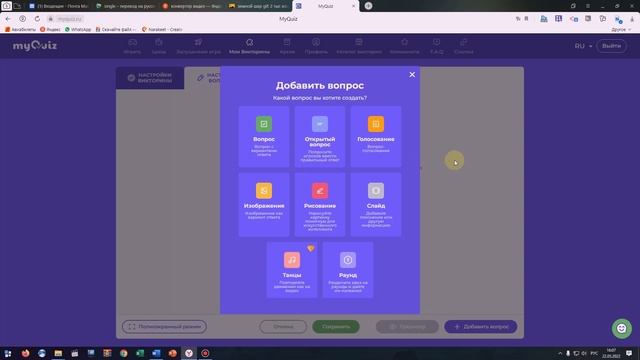Select the Изображения image question card
The width and height of the screenshot is (640, 360).
click(x=264, y=204)
